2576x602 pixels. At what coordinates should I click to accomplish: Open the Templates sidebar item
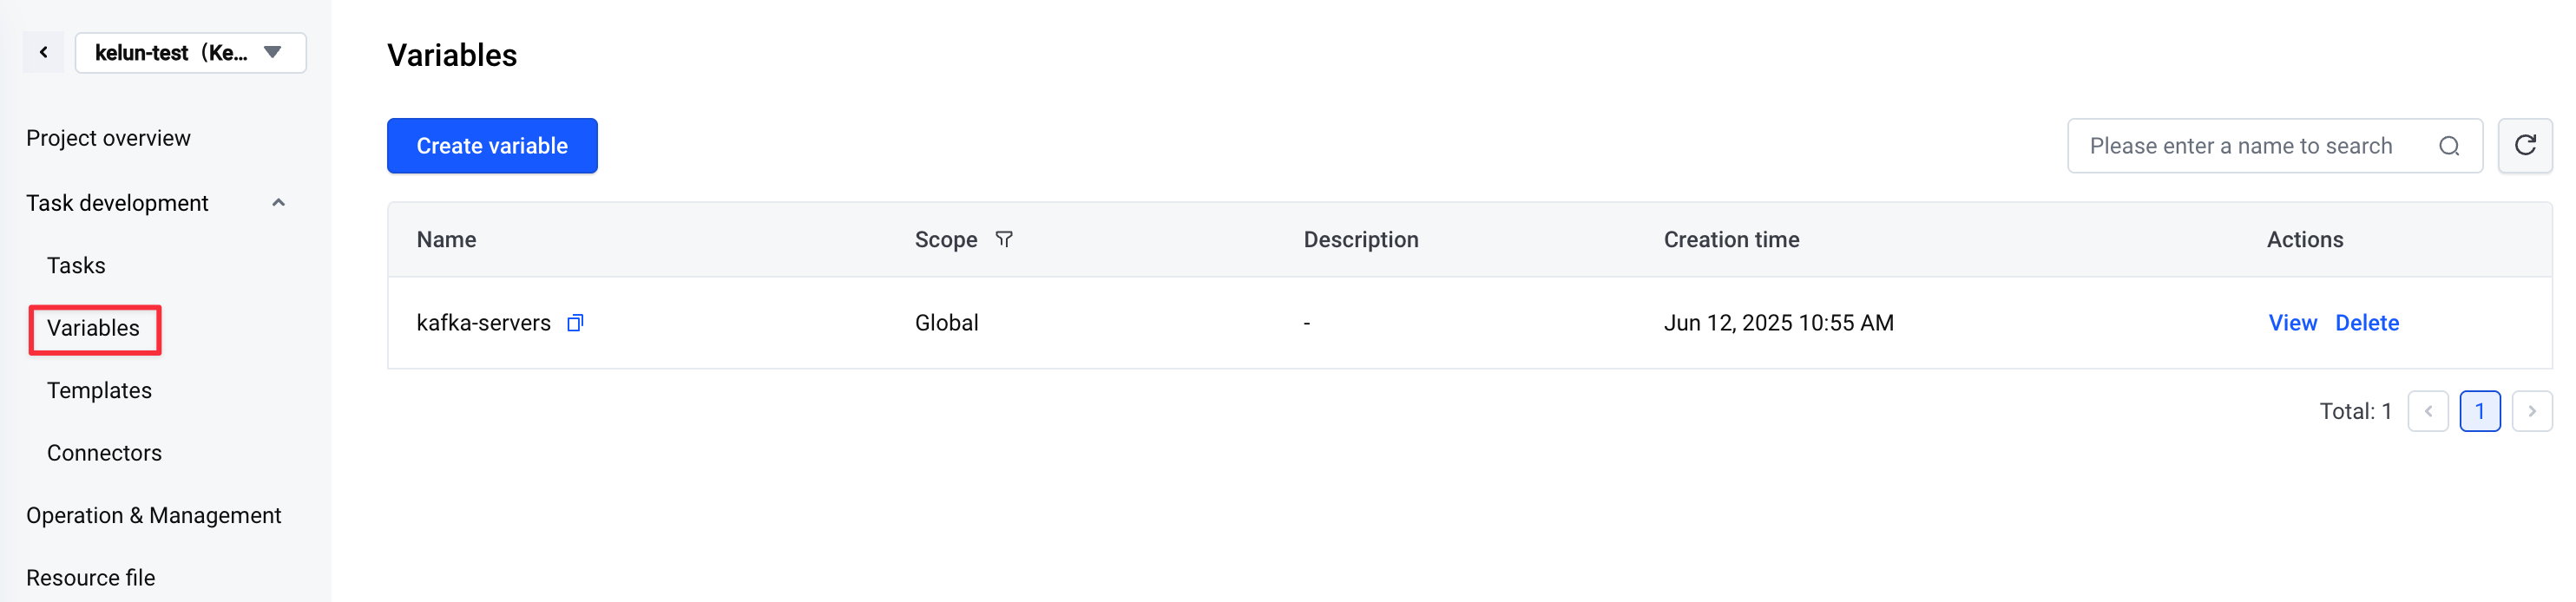pos(99,390)
